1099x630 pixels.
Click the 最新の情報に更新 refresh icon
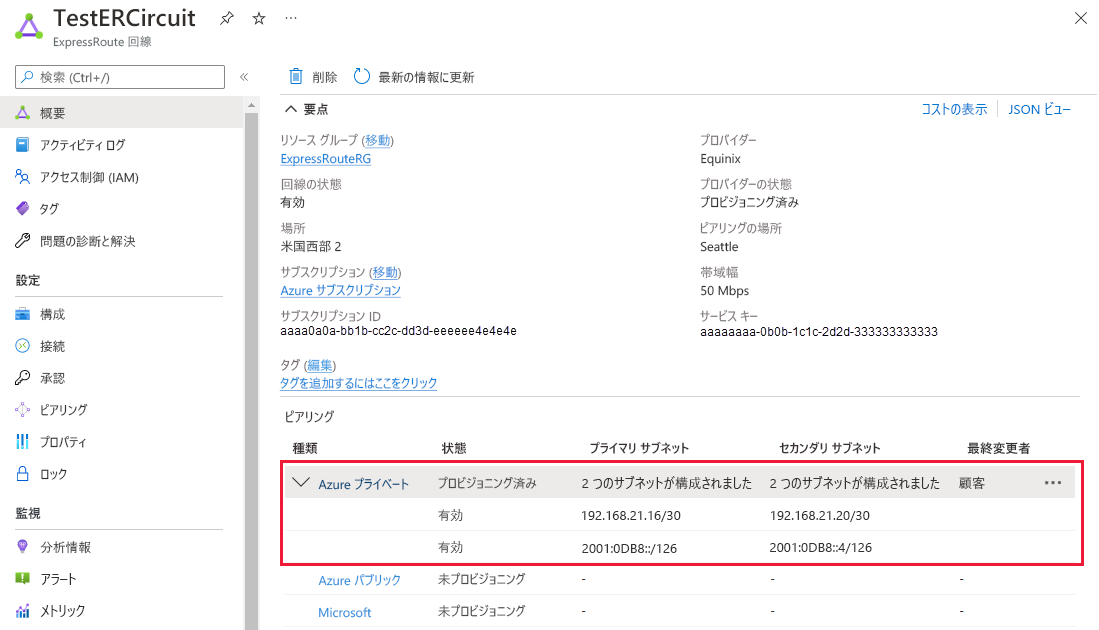click(x=362, y=76)
